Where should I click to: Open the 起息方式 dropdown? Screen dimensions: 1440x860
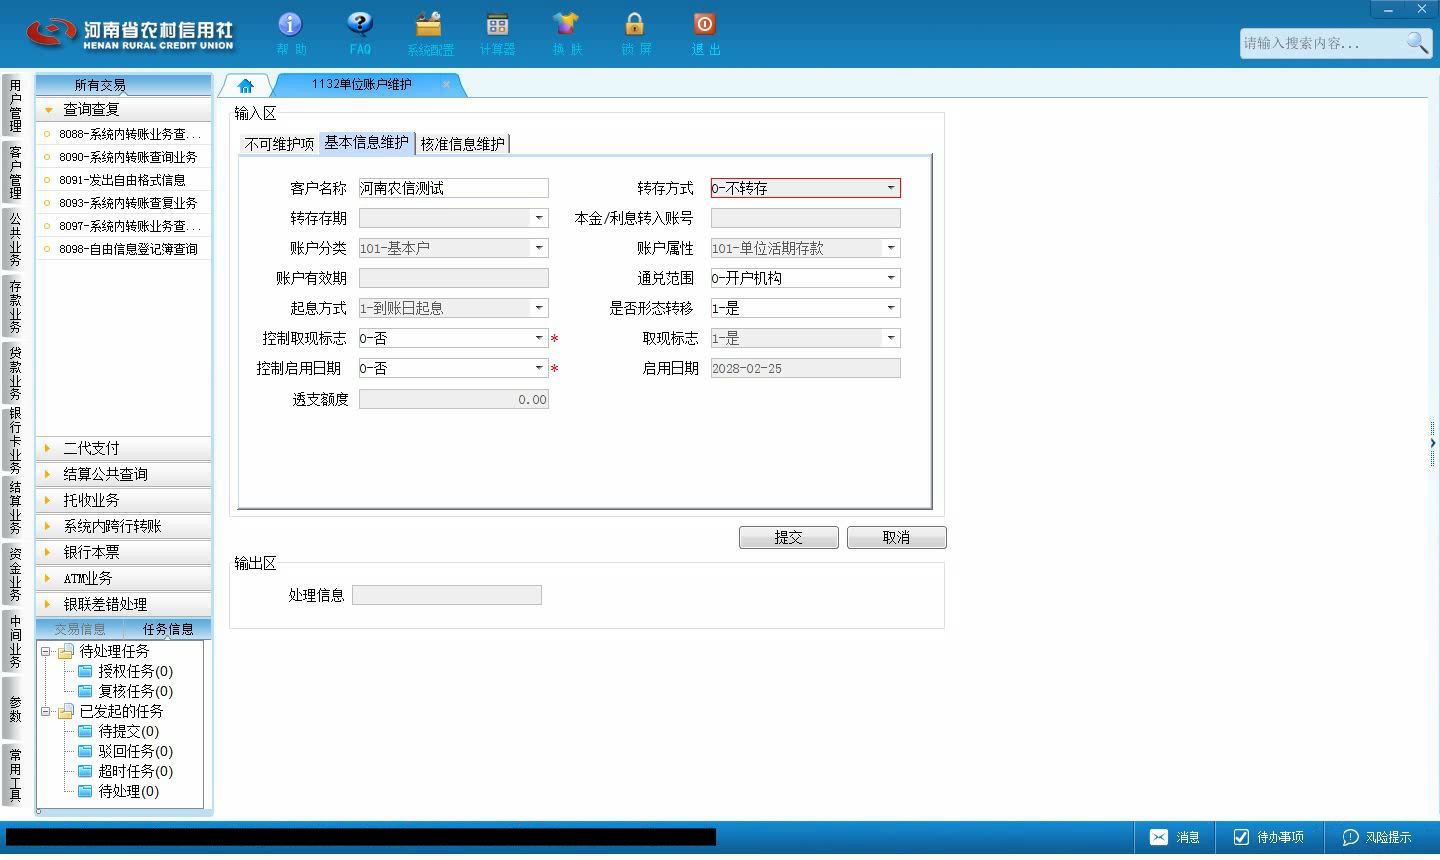538,308
